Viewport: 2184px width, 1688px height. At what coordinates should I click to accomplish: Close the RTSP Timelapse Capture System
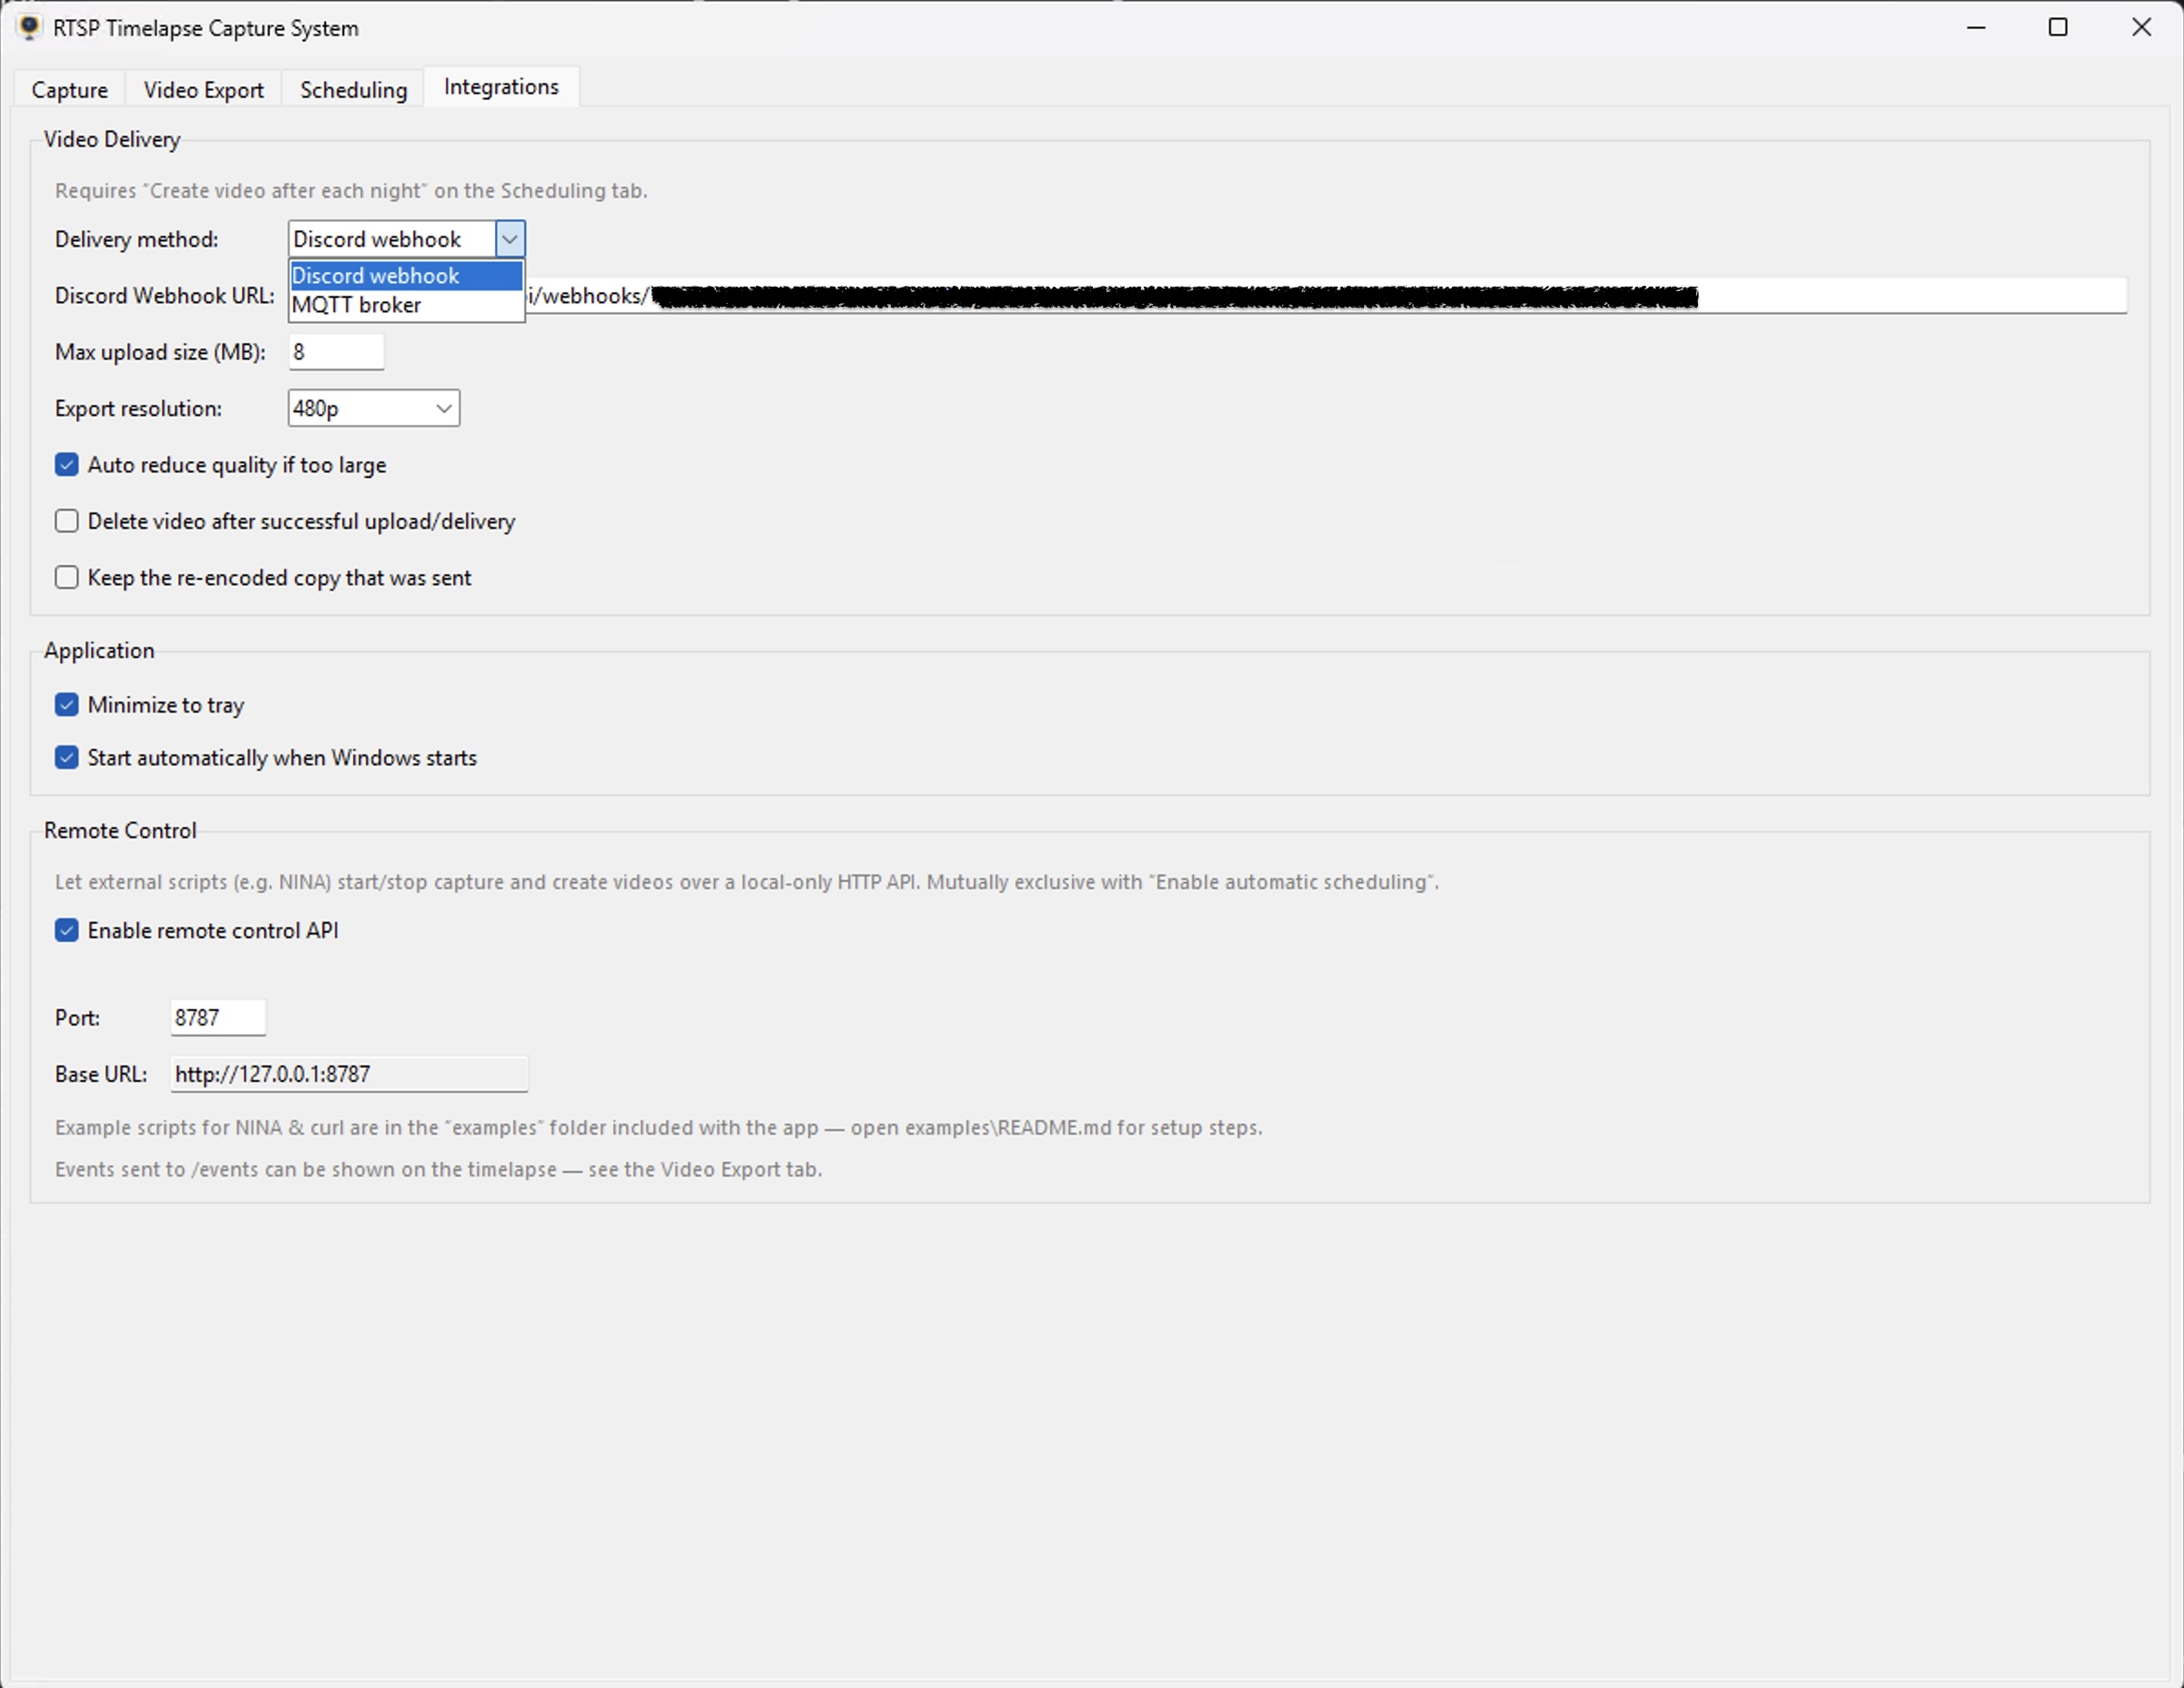(x=2141, y=28)
